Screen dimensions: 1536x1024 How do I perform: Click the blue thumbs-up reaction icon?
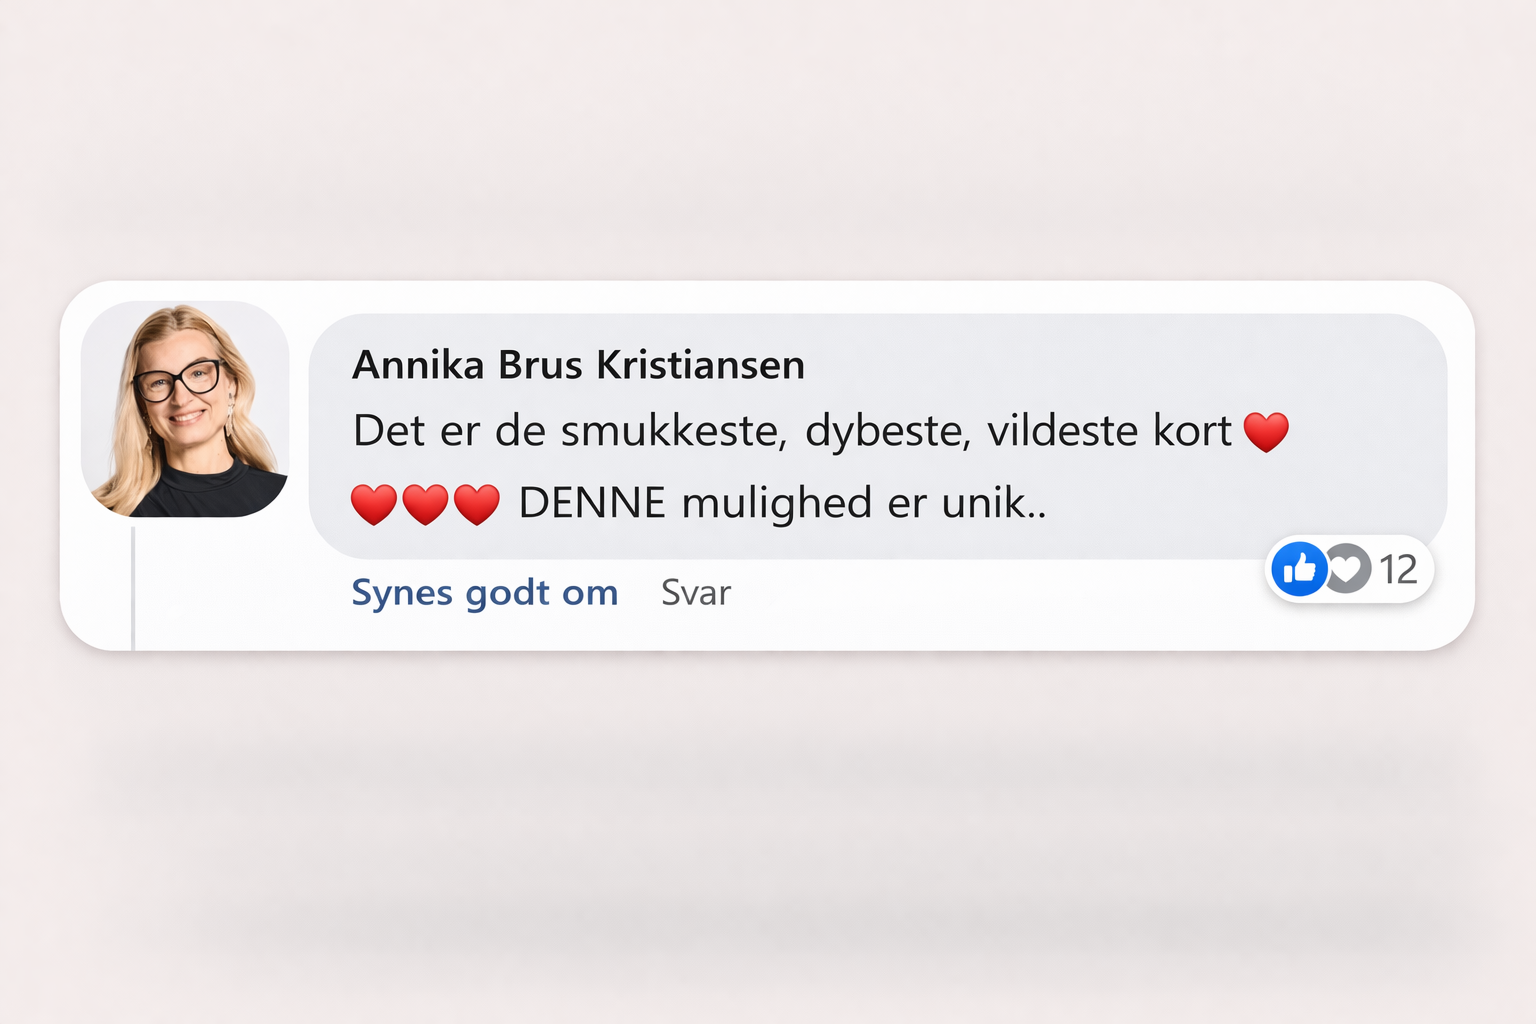point(1299,569)
